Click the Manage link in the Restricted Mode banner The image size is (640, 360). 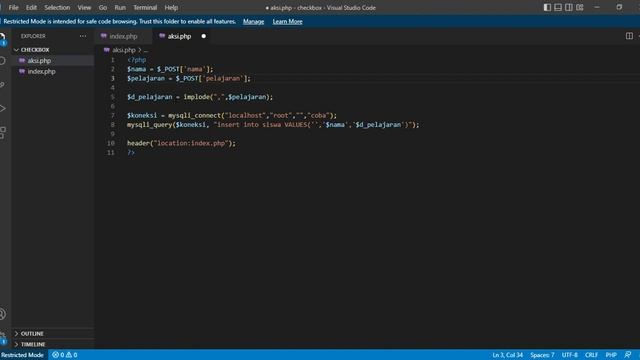coord(253,22)
